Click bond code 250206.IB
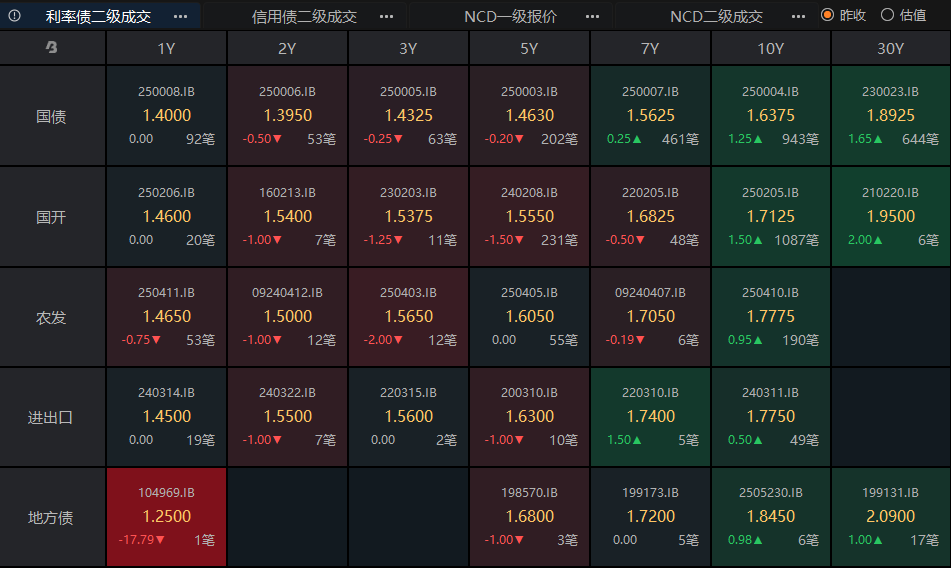The width and height of the screenshot is (951, 568). [166, 192]
